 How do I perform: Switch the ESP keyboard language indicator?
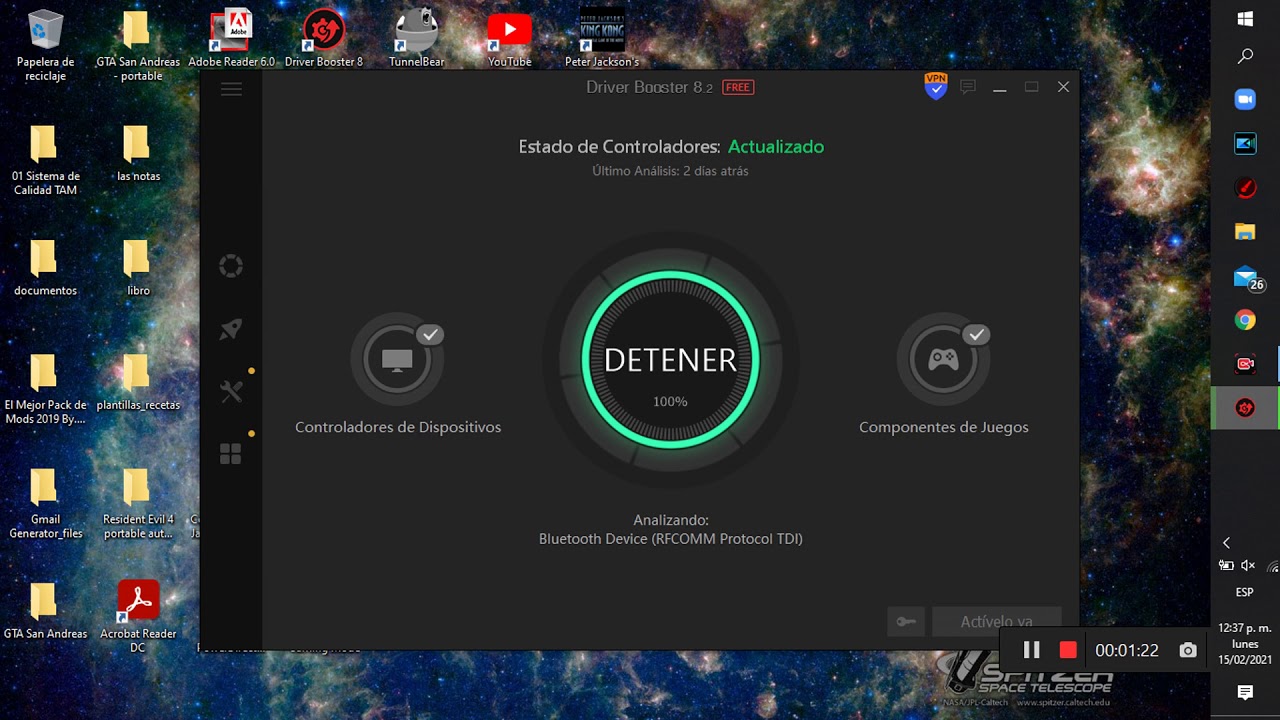1245,592
